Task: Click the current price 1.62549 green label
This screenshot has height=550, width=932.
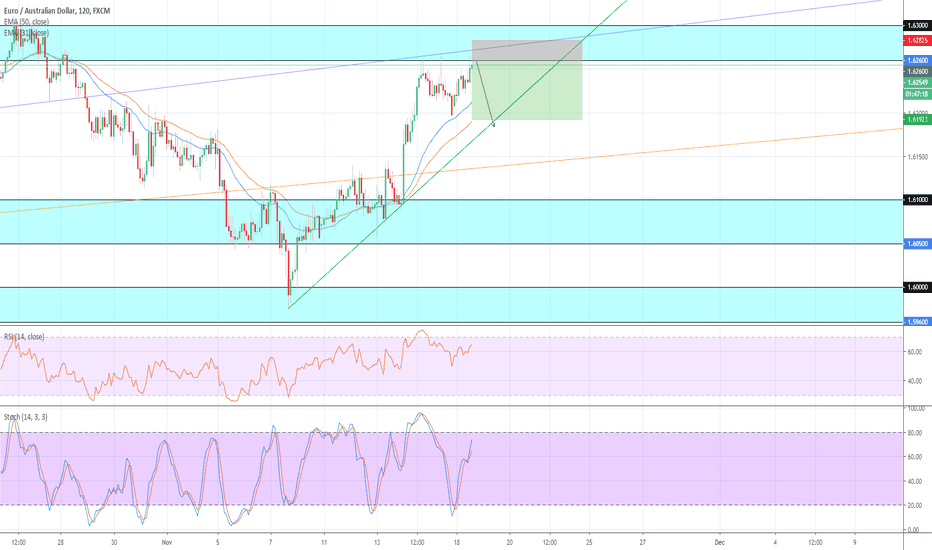Action: [x=915, y=83]
